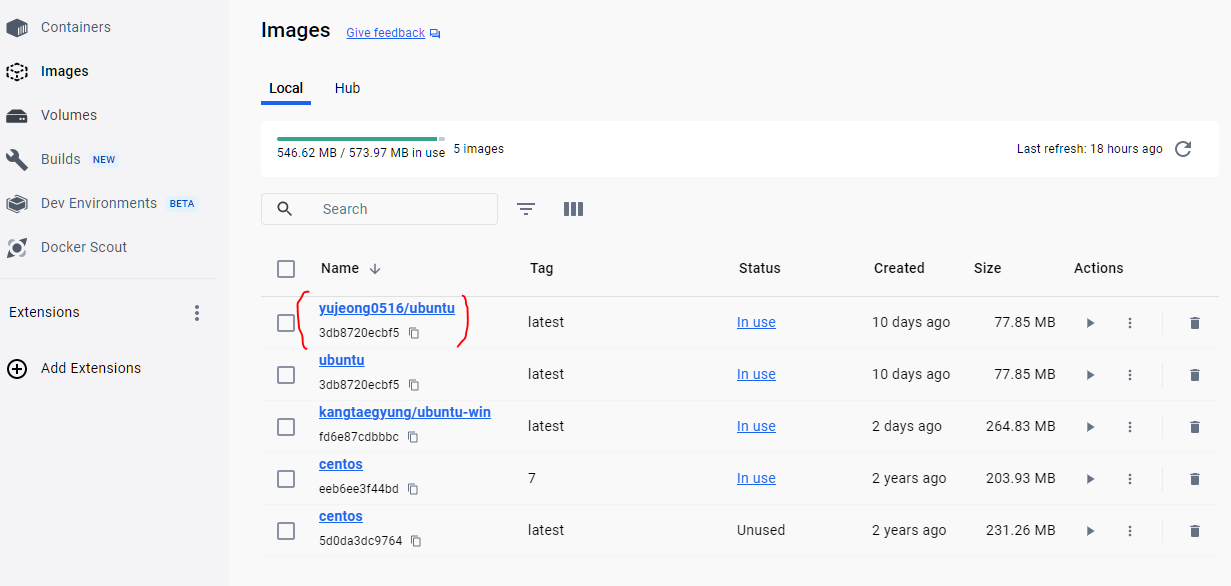Open Builds in the sidebar
This screenshot has width=1231, height=586.
pyautogui.click(x=60, y=160)
